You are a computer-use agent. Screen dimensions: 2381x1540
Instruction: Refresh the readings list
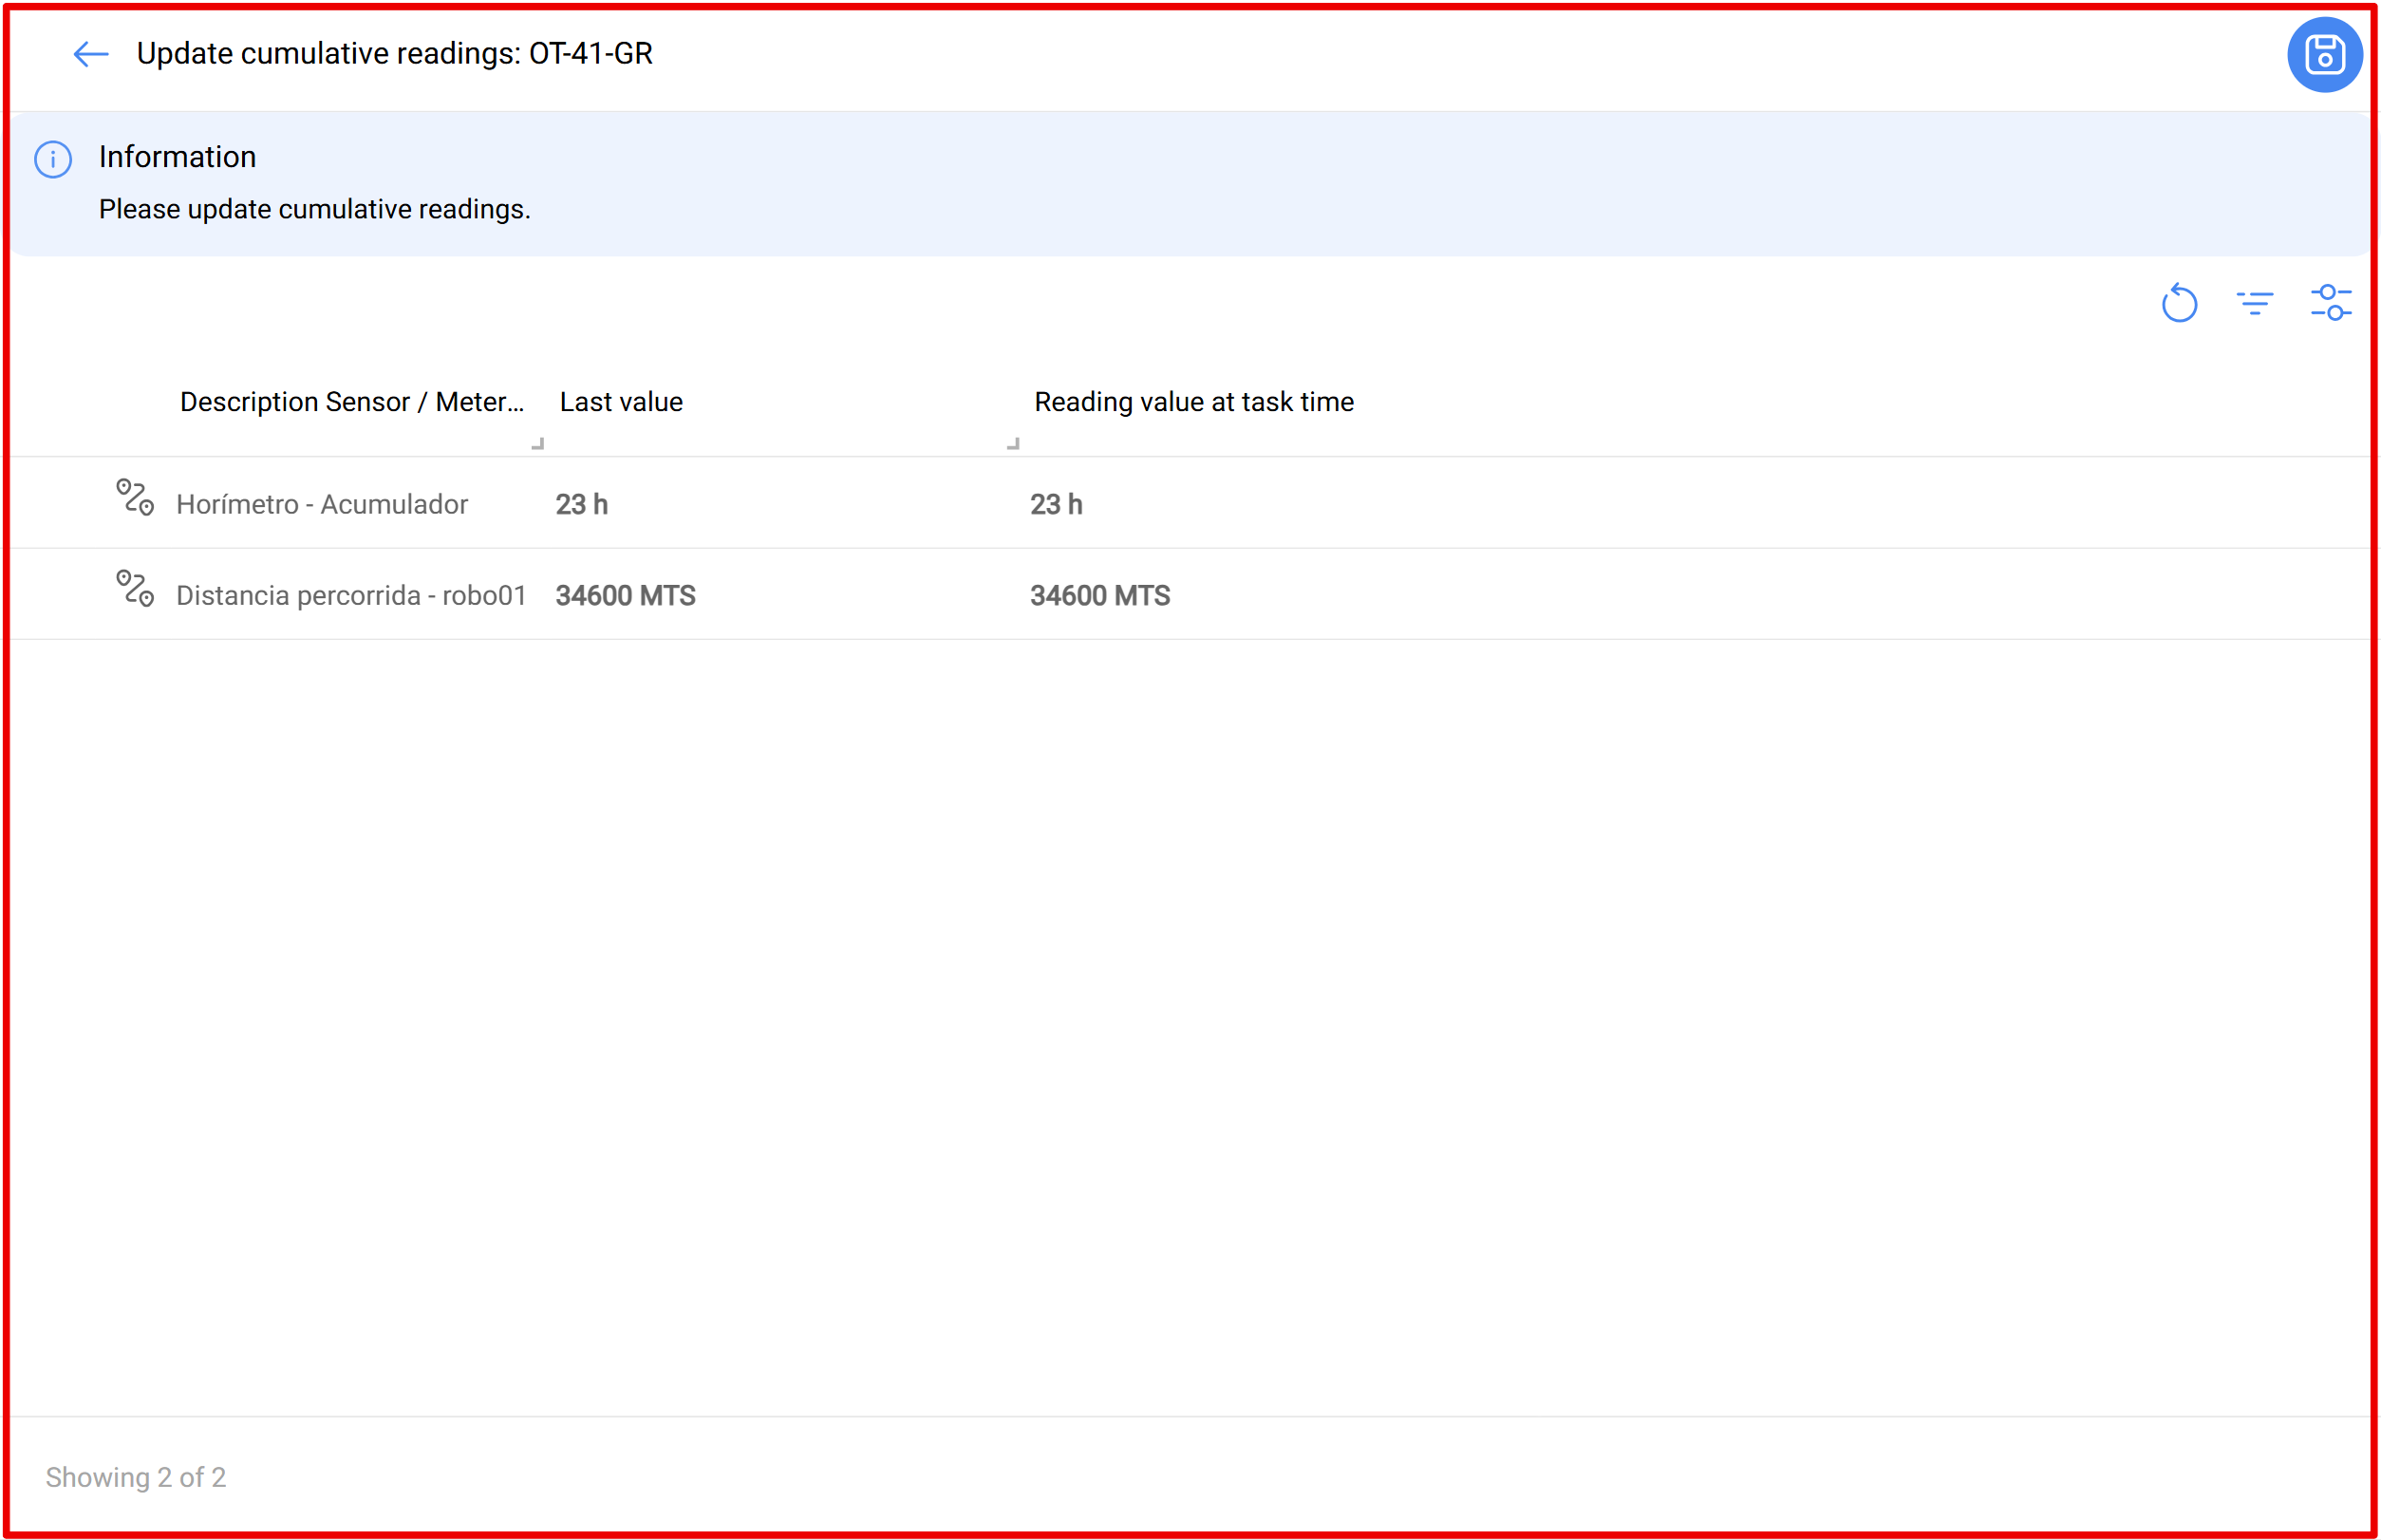pos(2178,303)
